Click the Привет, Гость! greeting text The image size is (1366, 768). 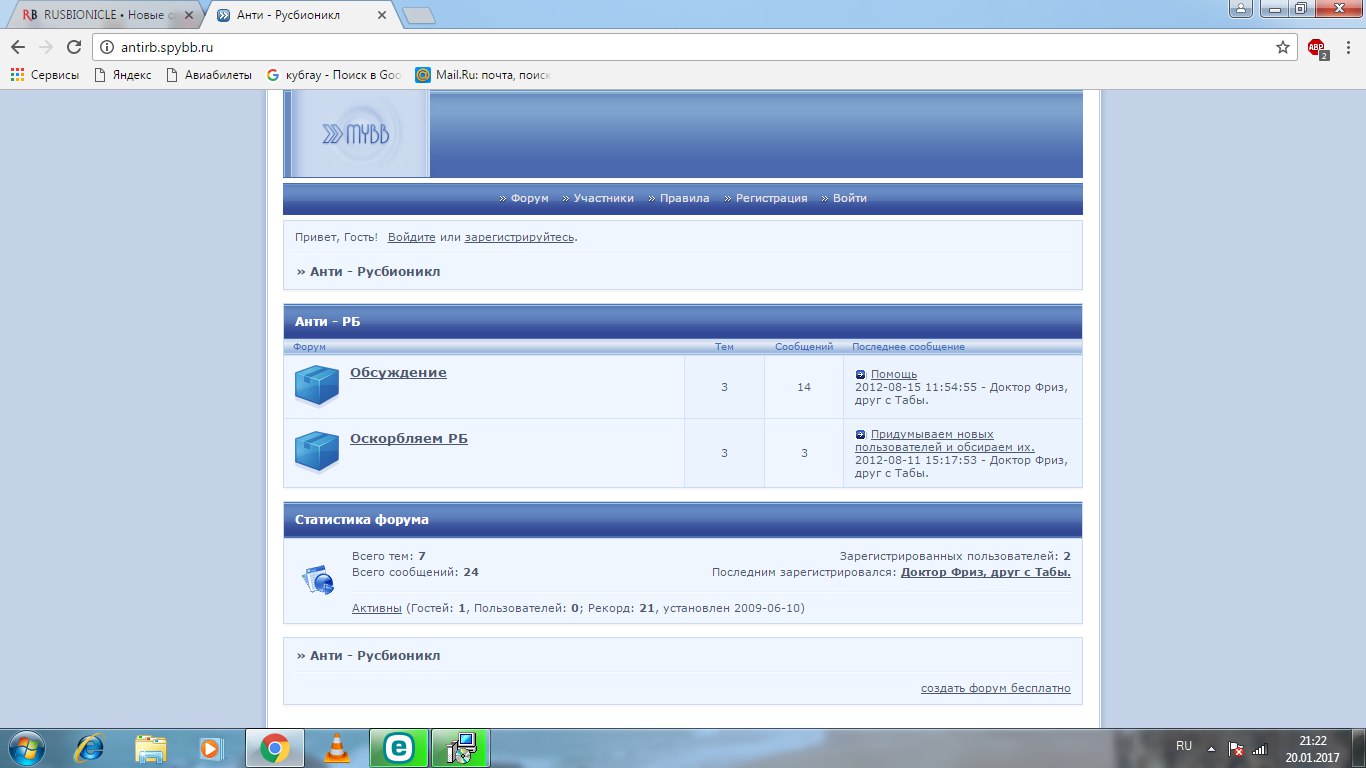click(337, 237)
